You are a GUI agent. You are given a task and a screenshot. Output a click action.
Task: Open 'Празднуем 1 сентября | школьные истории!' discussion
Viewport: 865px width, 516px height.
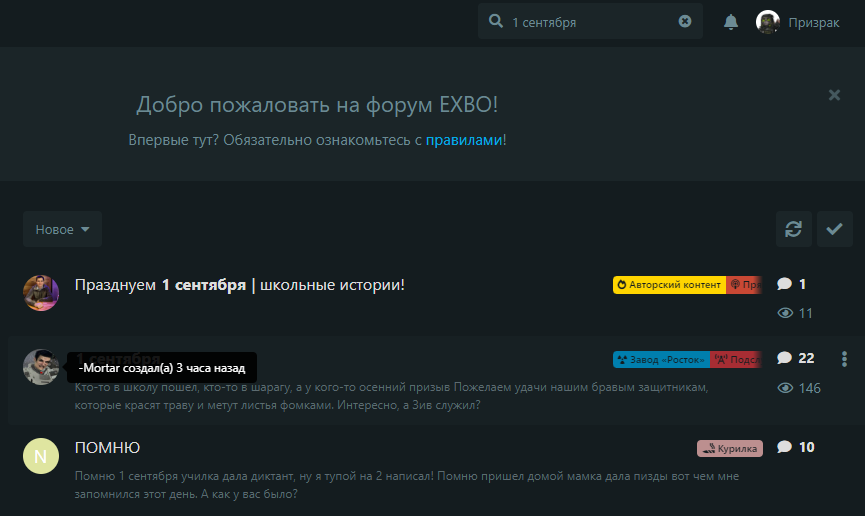point(239,285)
